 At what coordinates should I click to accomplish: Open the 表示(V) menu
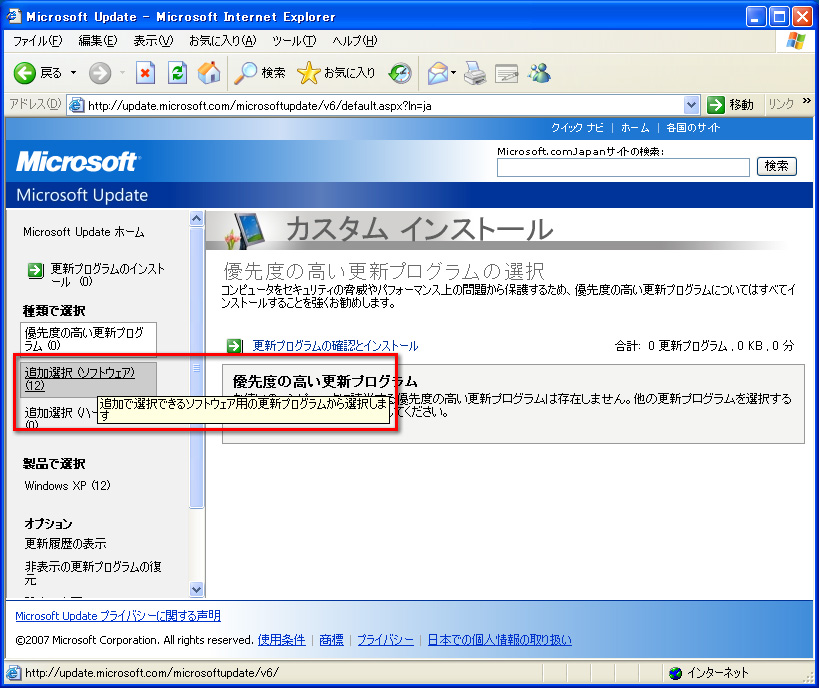coord(153,41)
